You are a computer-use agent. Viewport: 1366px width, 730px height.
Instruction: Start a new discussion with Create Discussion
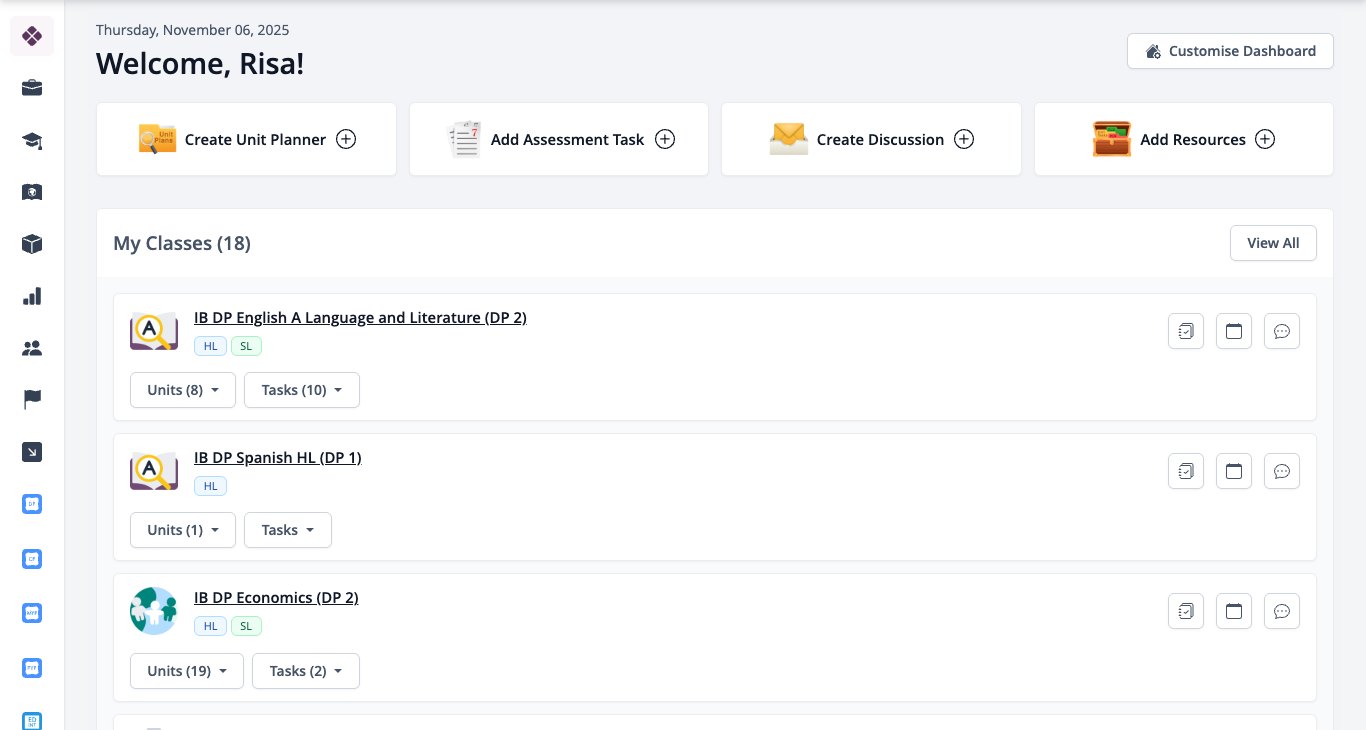pos(871,139)
